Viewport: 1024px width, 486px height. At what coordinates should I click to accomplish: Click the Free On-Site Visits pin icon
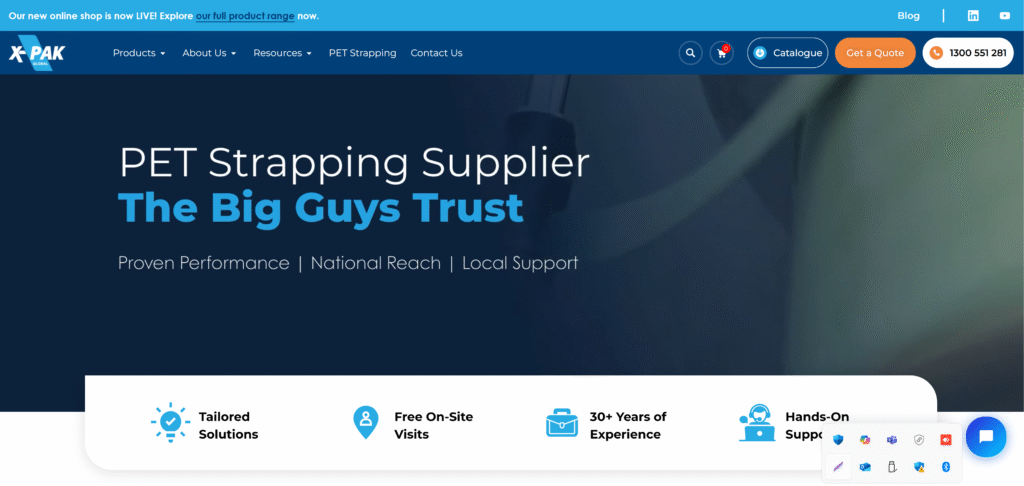(x=366, y=422)
